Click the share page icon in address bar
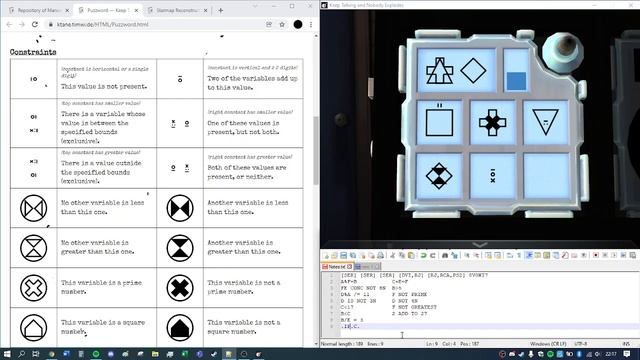Image resolution: width=640 pixels, height=360 pixels. click(x=269, y=24)
